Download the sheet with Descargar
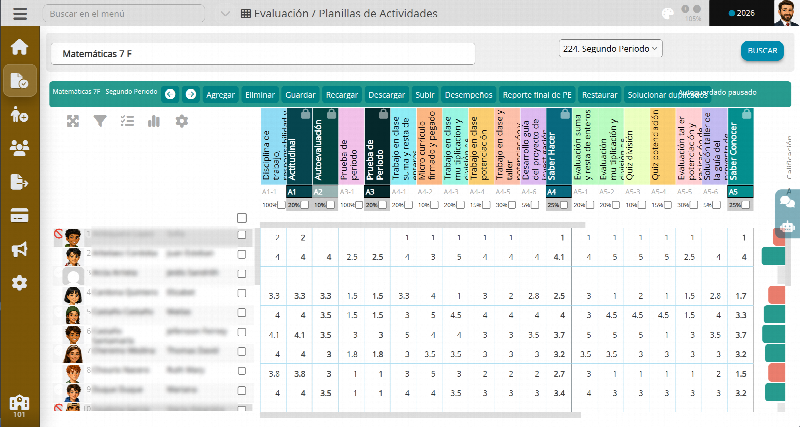The image size is (800, 427). tap(387, 95)
